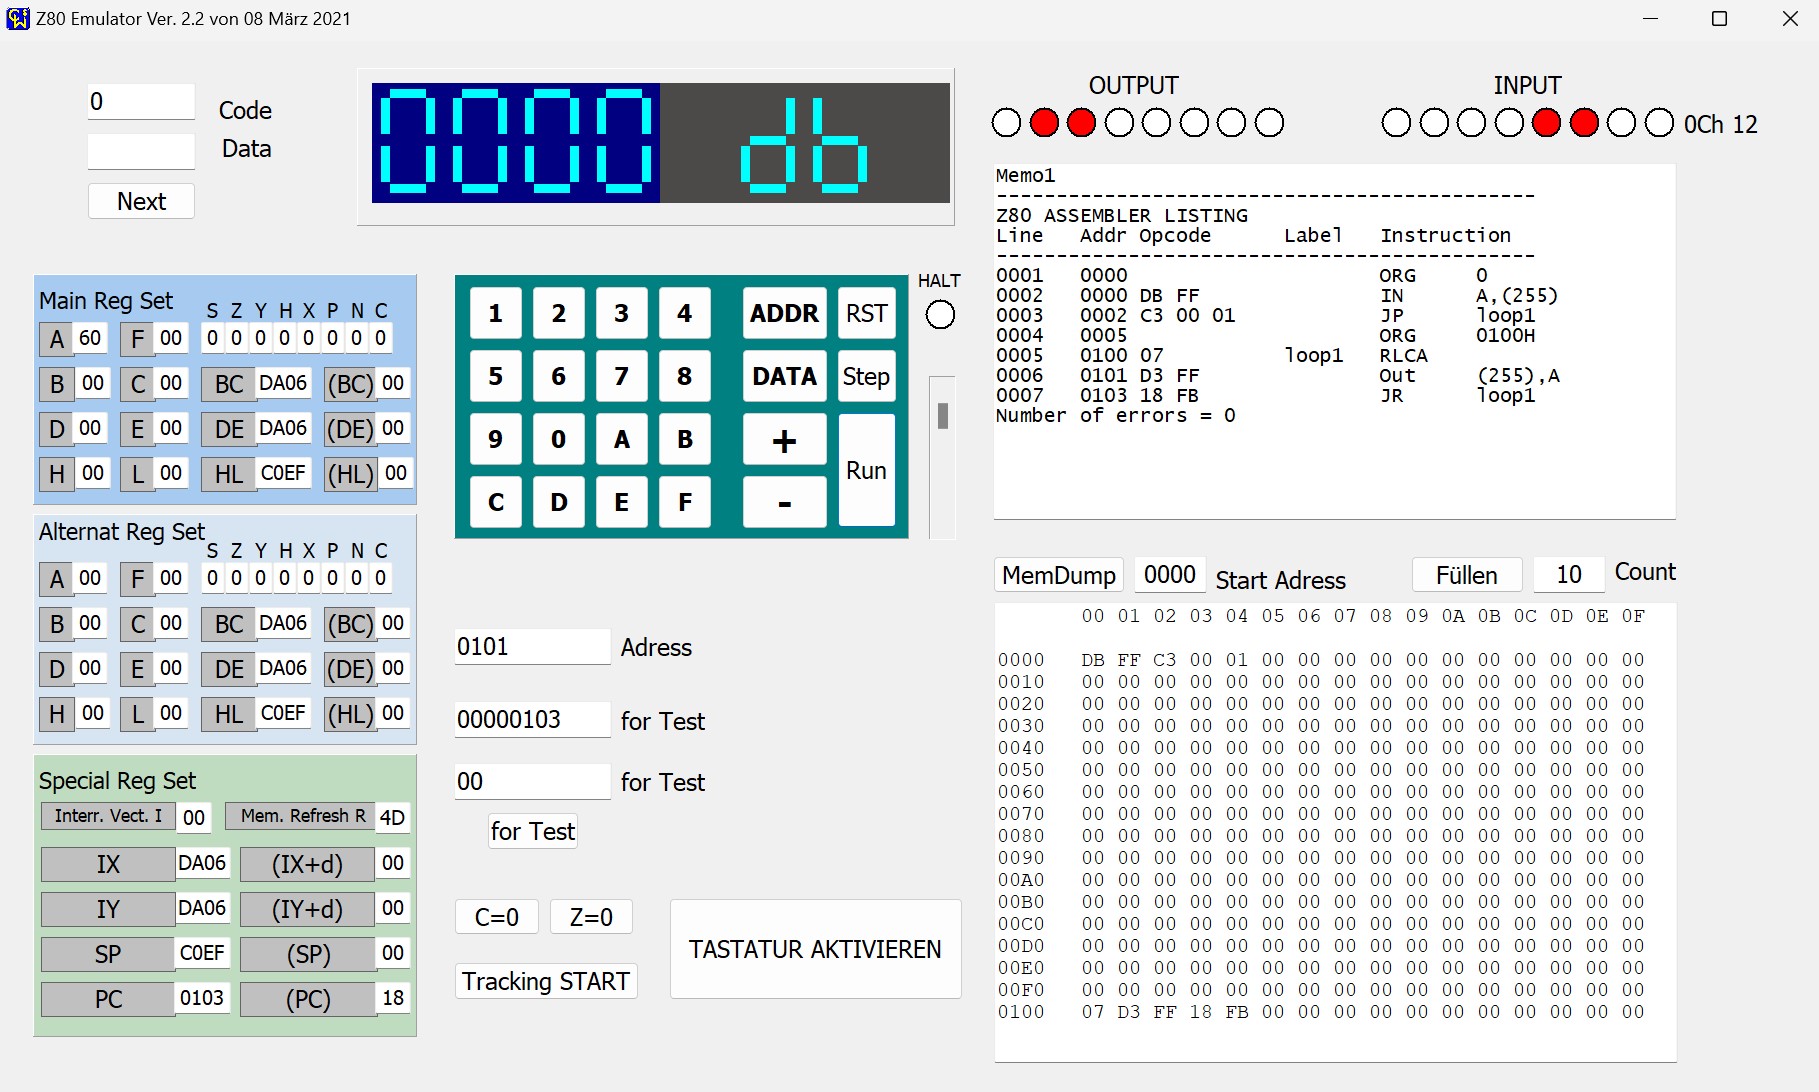Click the Z80 Emulator title bar icon

pos(17,18)
